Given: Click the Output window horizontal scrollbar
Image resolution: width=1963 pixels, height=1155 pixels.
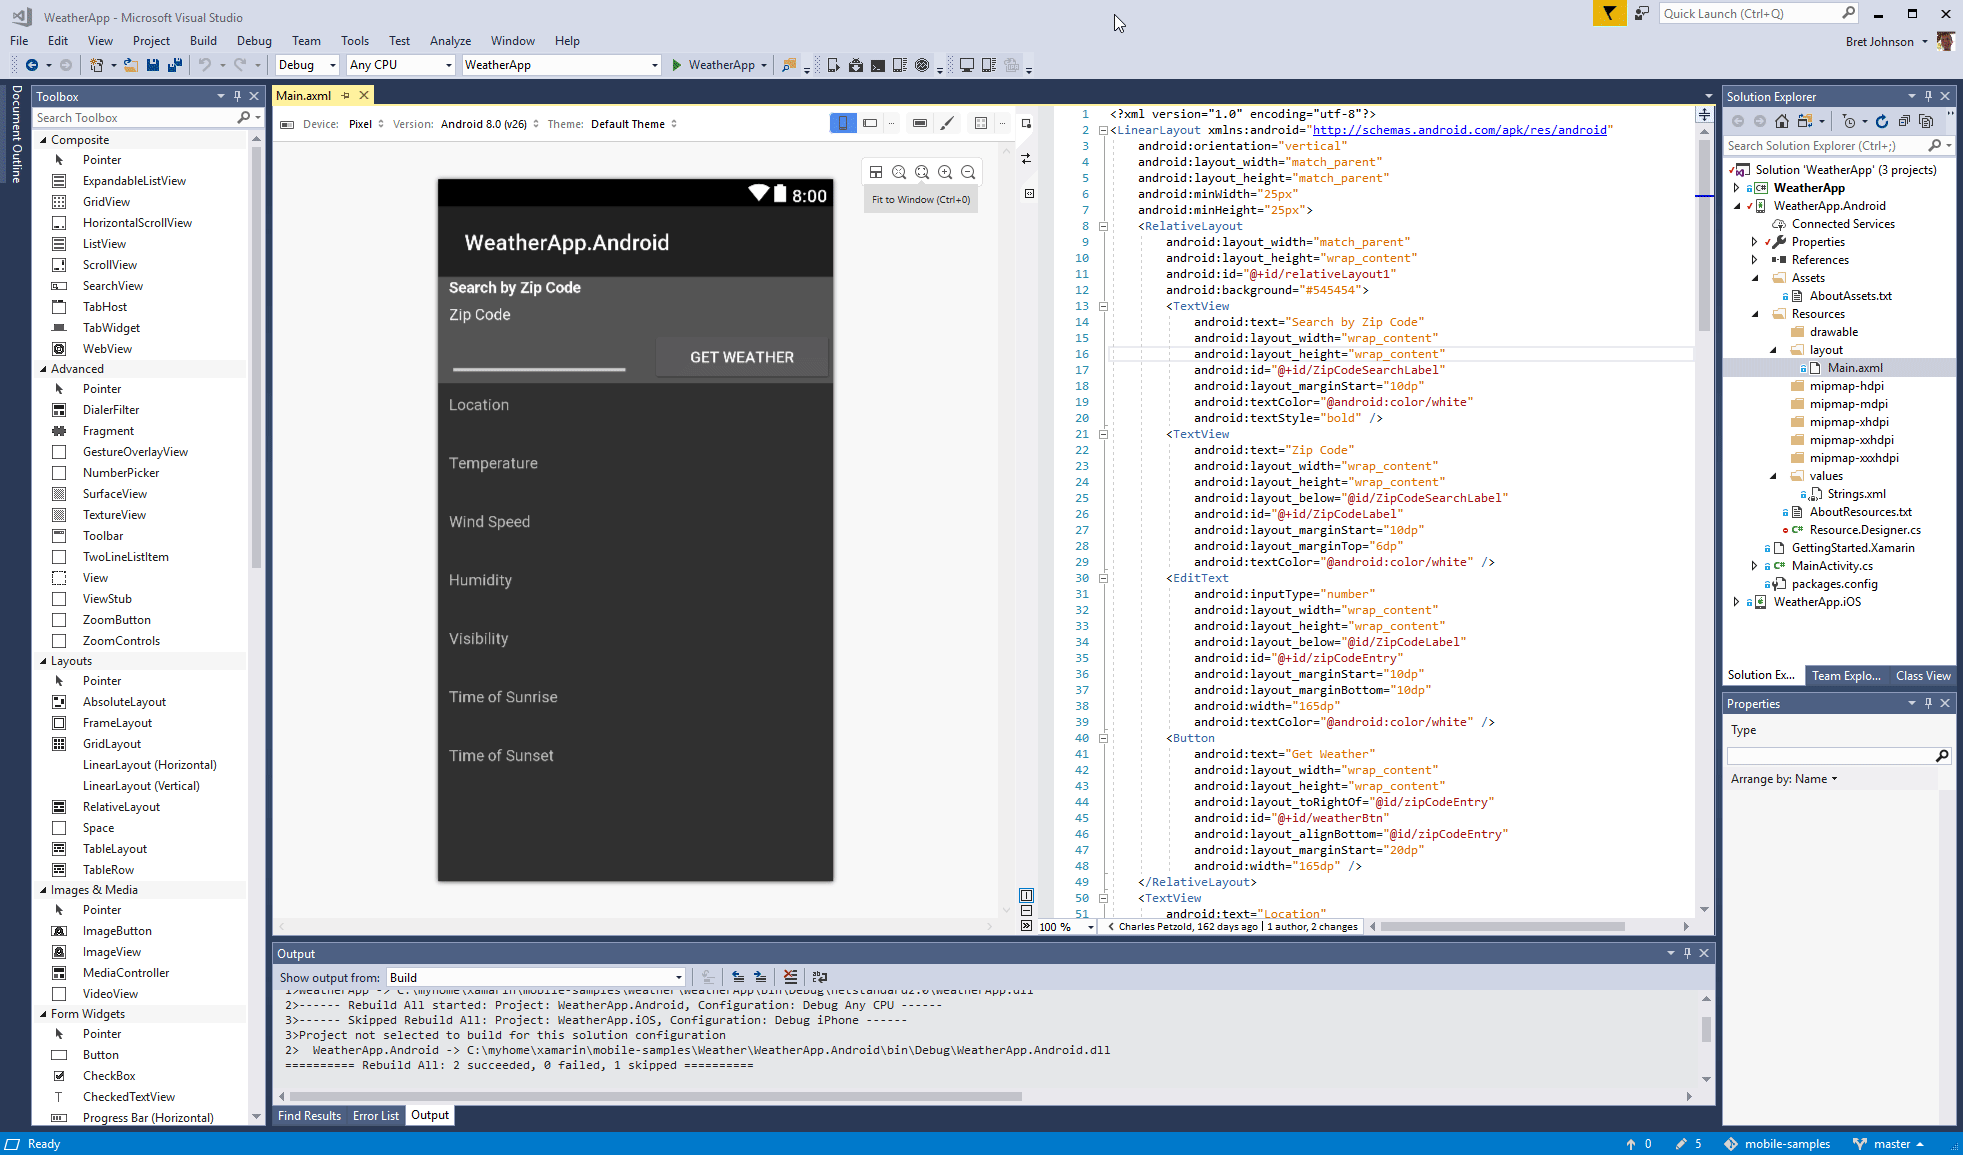Looking at the screenshot, I should pos(656,1096).
